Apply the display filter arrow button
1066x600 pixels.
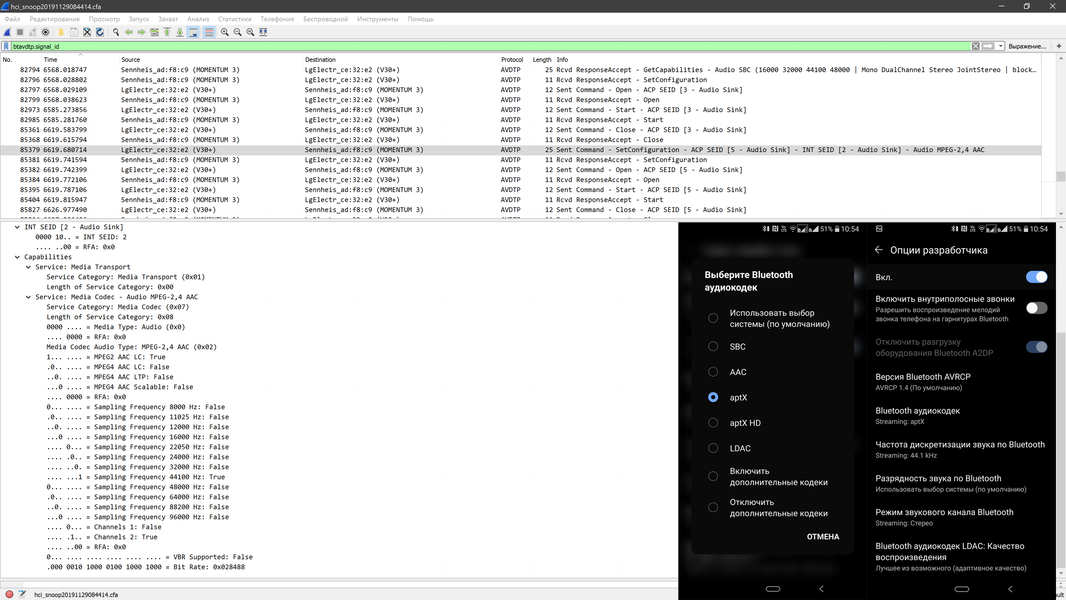pos(988,46)
